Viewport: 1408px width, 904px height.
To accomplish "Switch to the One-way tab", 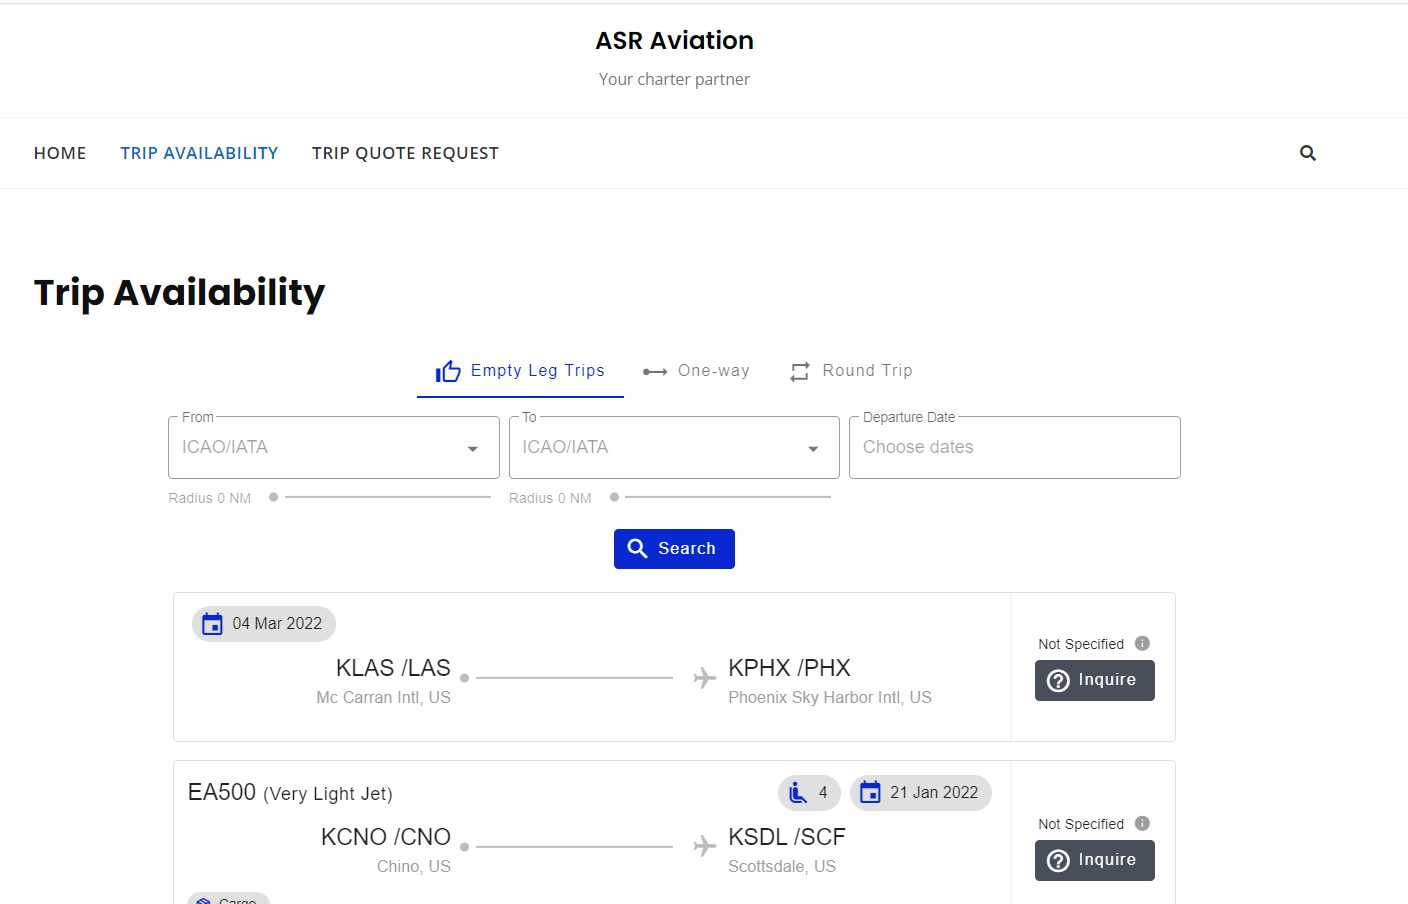I will 696,371.
